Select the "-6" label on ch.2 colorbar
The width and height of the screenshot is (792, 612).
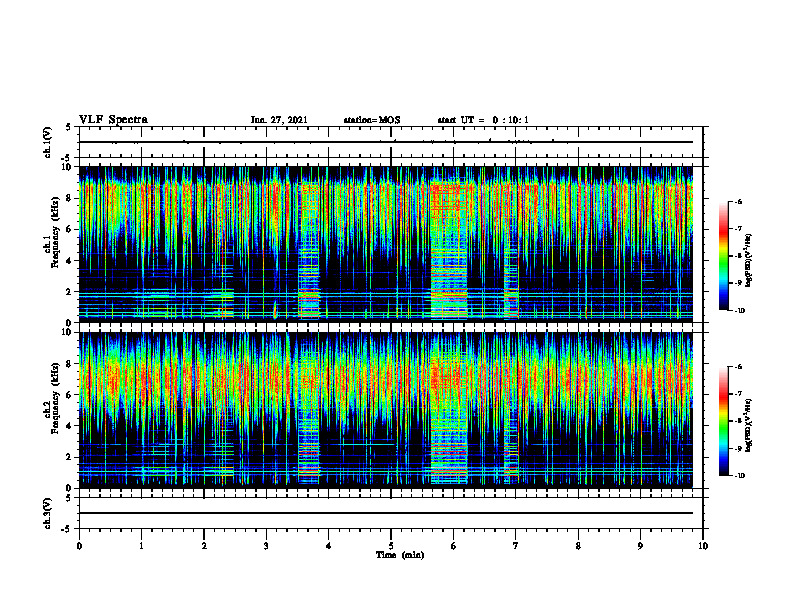click(x=738, y=367)
